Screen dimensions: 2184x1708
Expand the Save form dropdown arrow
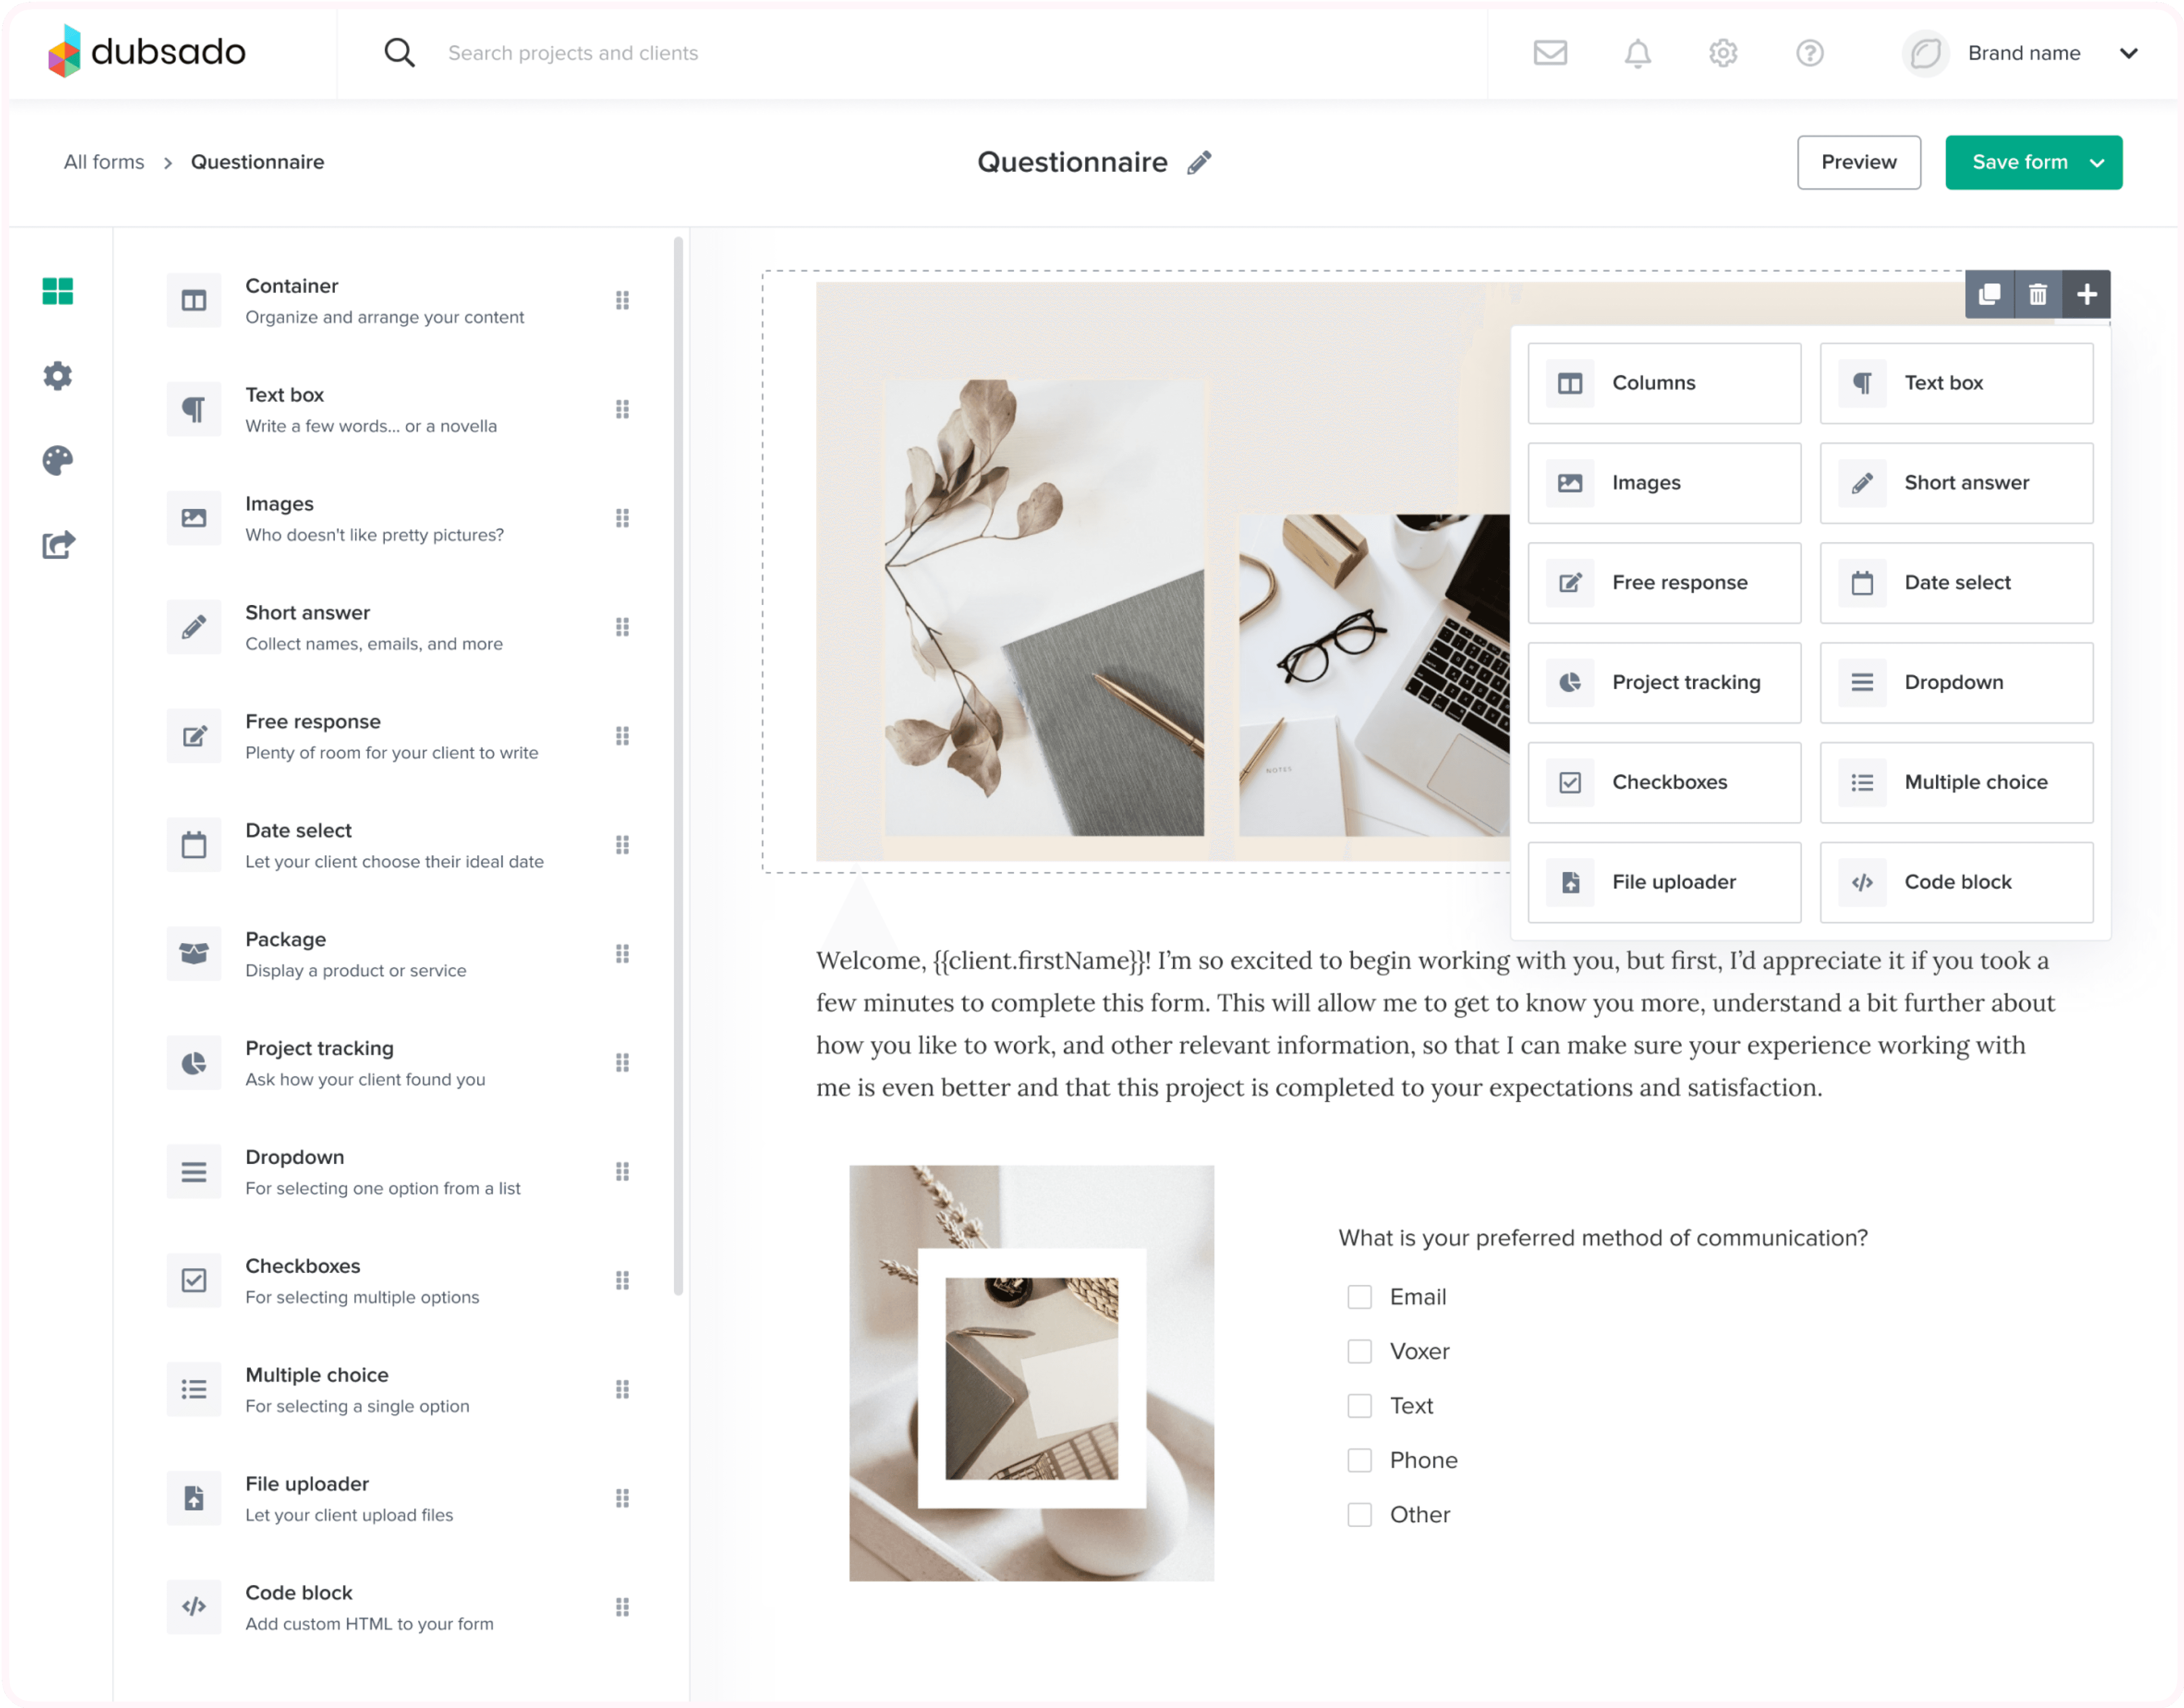coord(2098,163)
